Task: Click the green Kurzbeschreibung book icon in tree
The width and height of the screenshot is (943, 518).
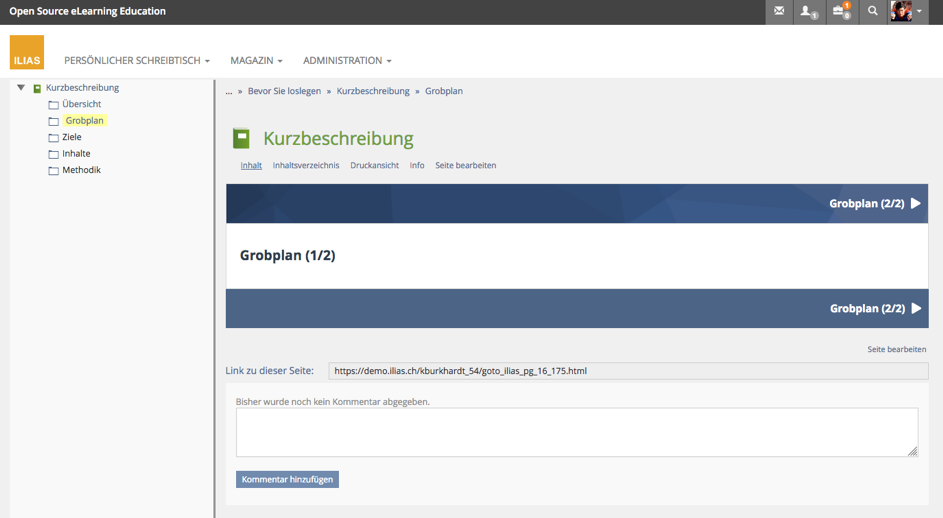Action: (37, 88)
